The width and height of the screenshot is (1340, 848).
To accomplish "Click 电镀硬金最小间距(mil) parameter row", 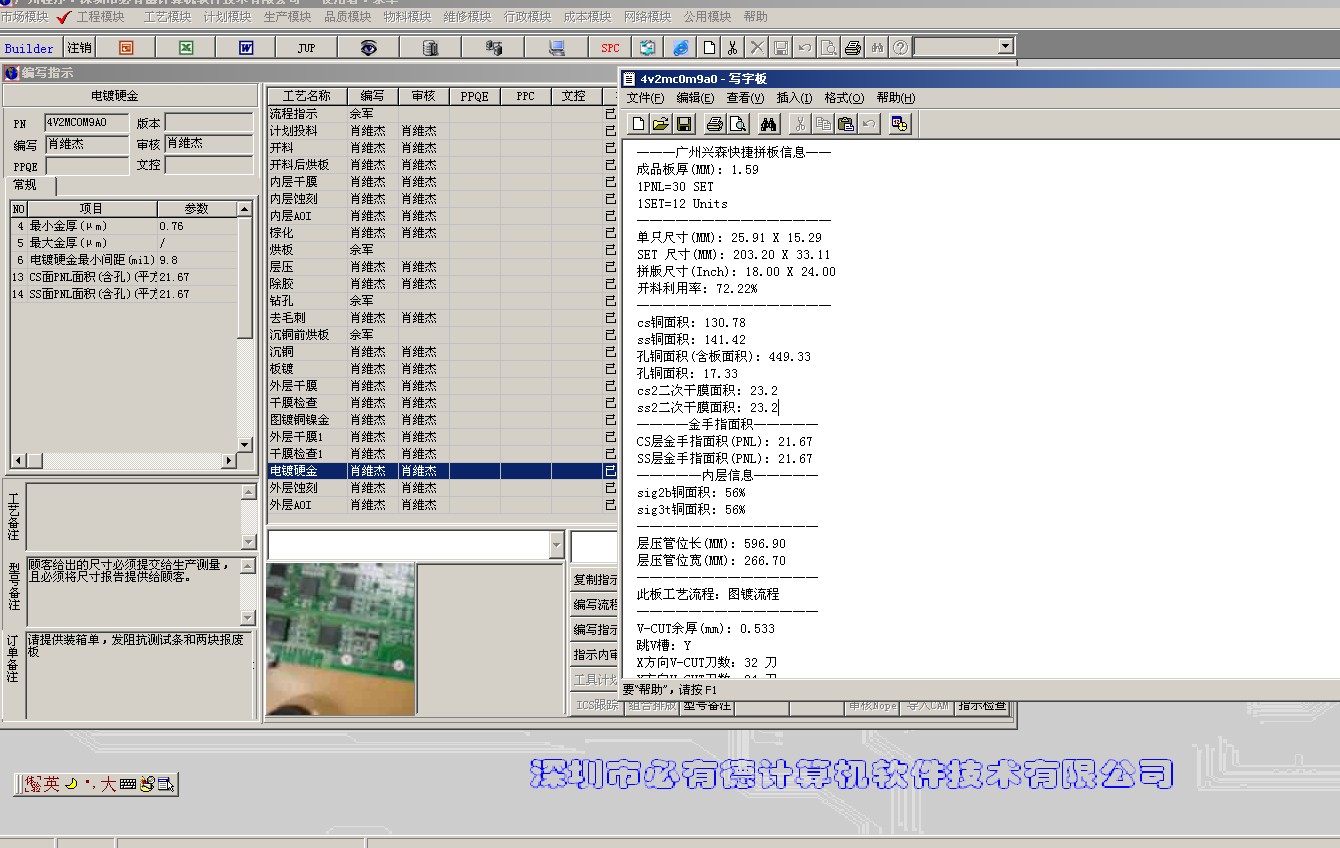I will (123, 260).
